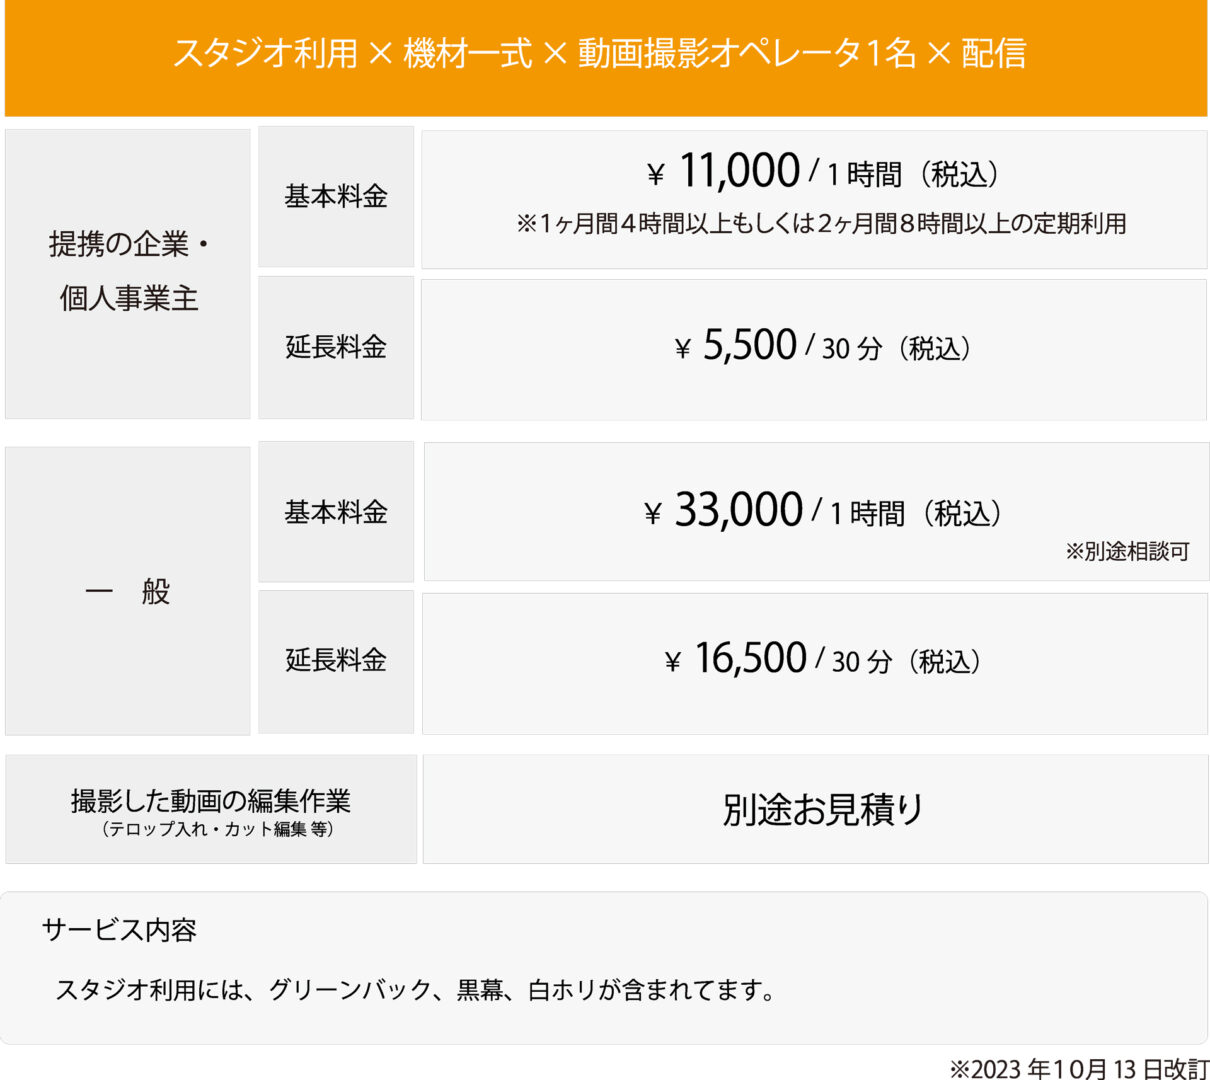Click 基本料金 cell for partner companies
Screen dimensions: 1210x1080
point(336,196)
